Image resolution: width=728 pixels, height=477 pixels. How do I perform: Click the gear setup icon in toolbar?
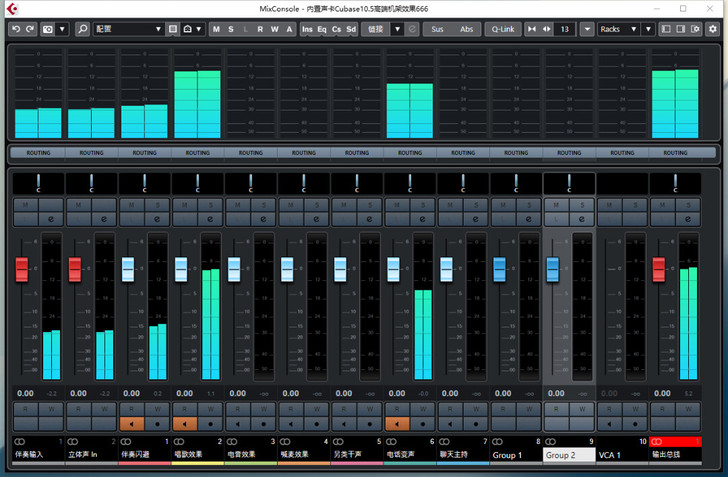coord(712,30)
